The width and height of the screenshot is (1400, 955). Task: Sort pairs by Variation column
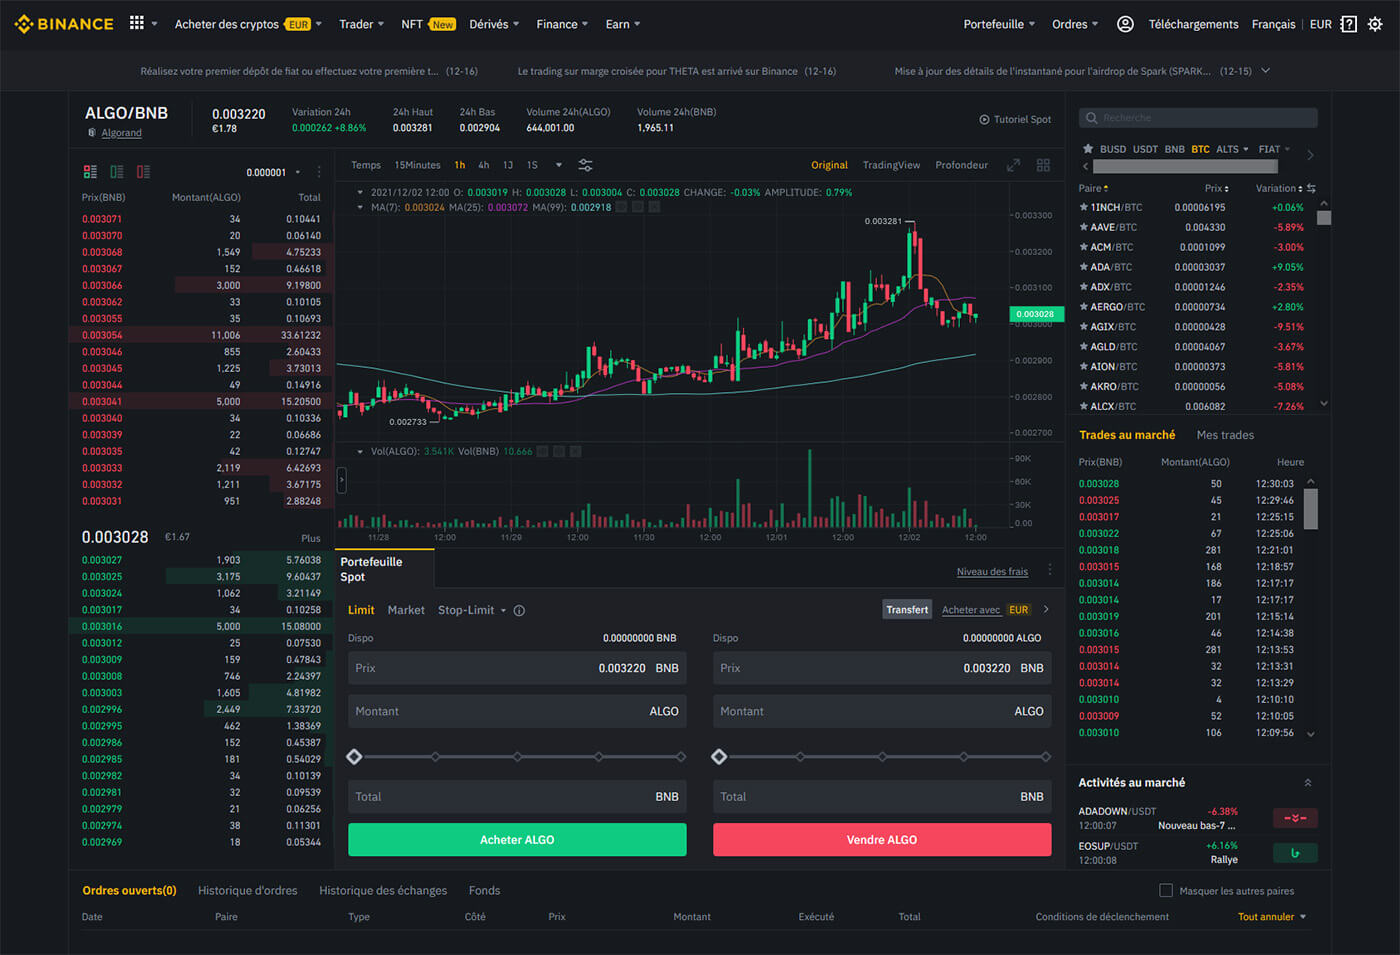(x=1279, y=188)
